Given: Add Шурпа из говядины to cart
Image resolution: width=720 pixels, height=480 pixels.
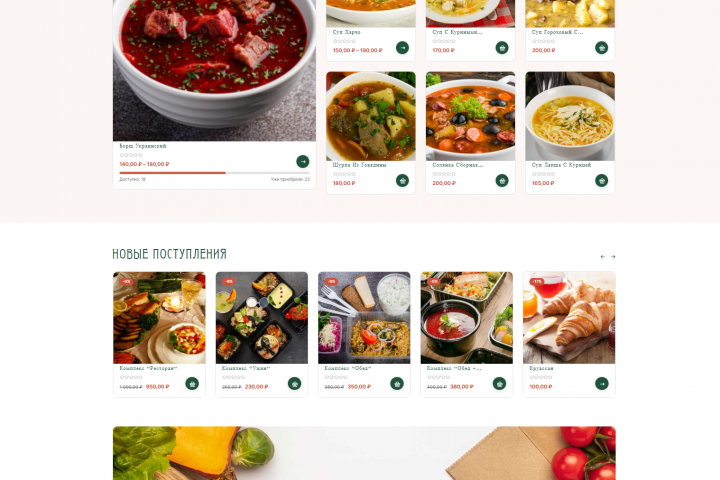Looking at the screenshot, I should point(402,181).
